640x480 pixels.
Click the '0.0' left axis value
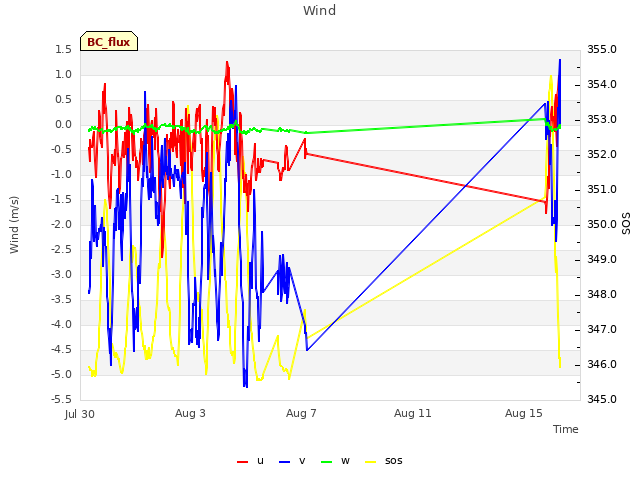pyautogui.click(x=63, y=124)
